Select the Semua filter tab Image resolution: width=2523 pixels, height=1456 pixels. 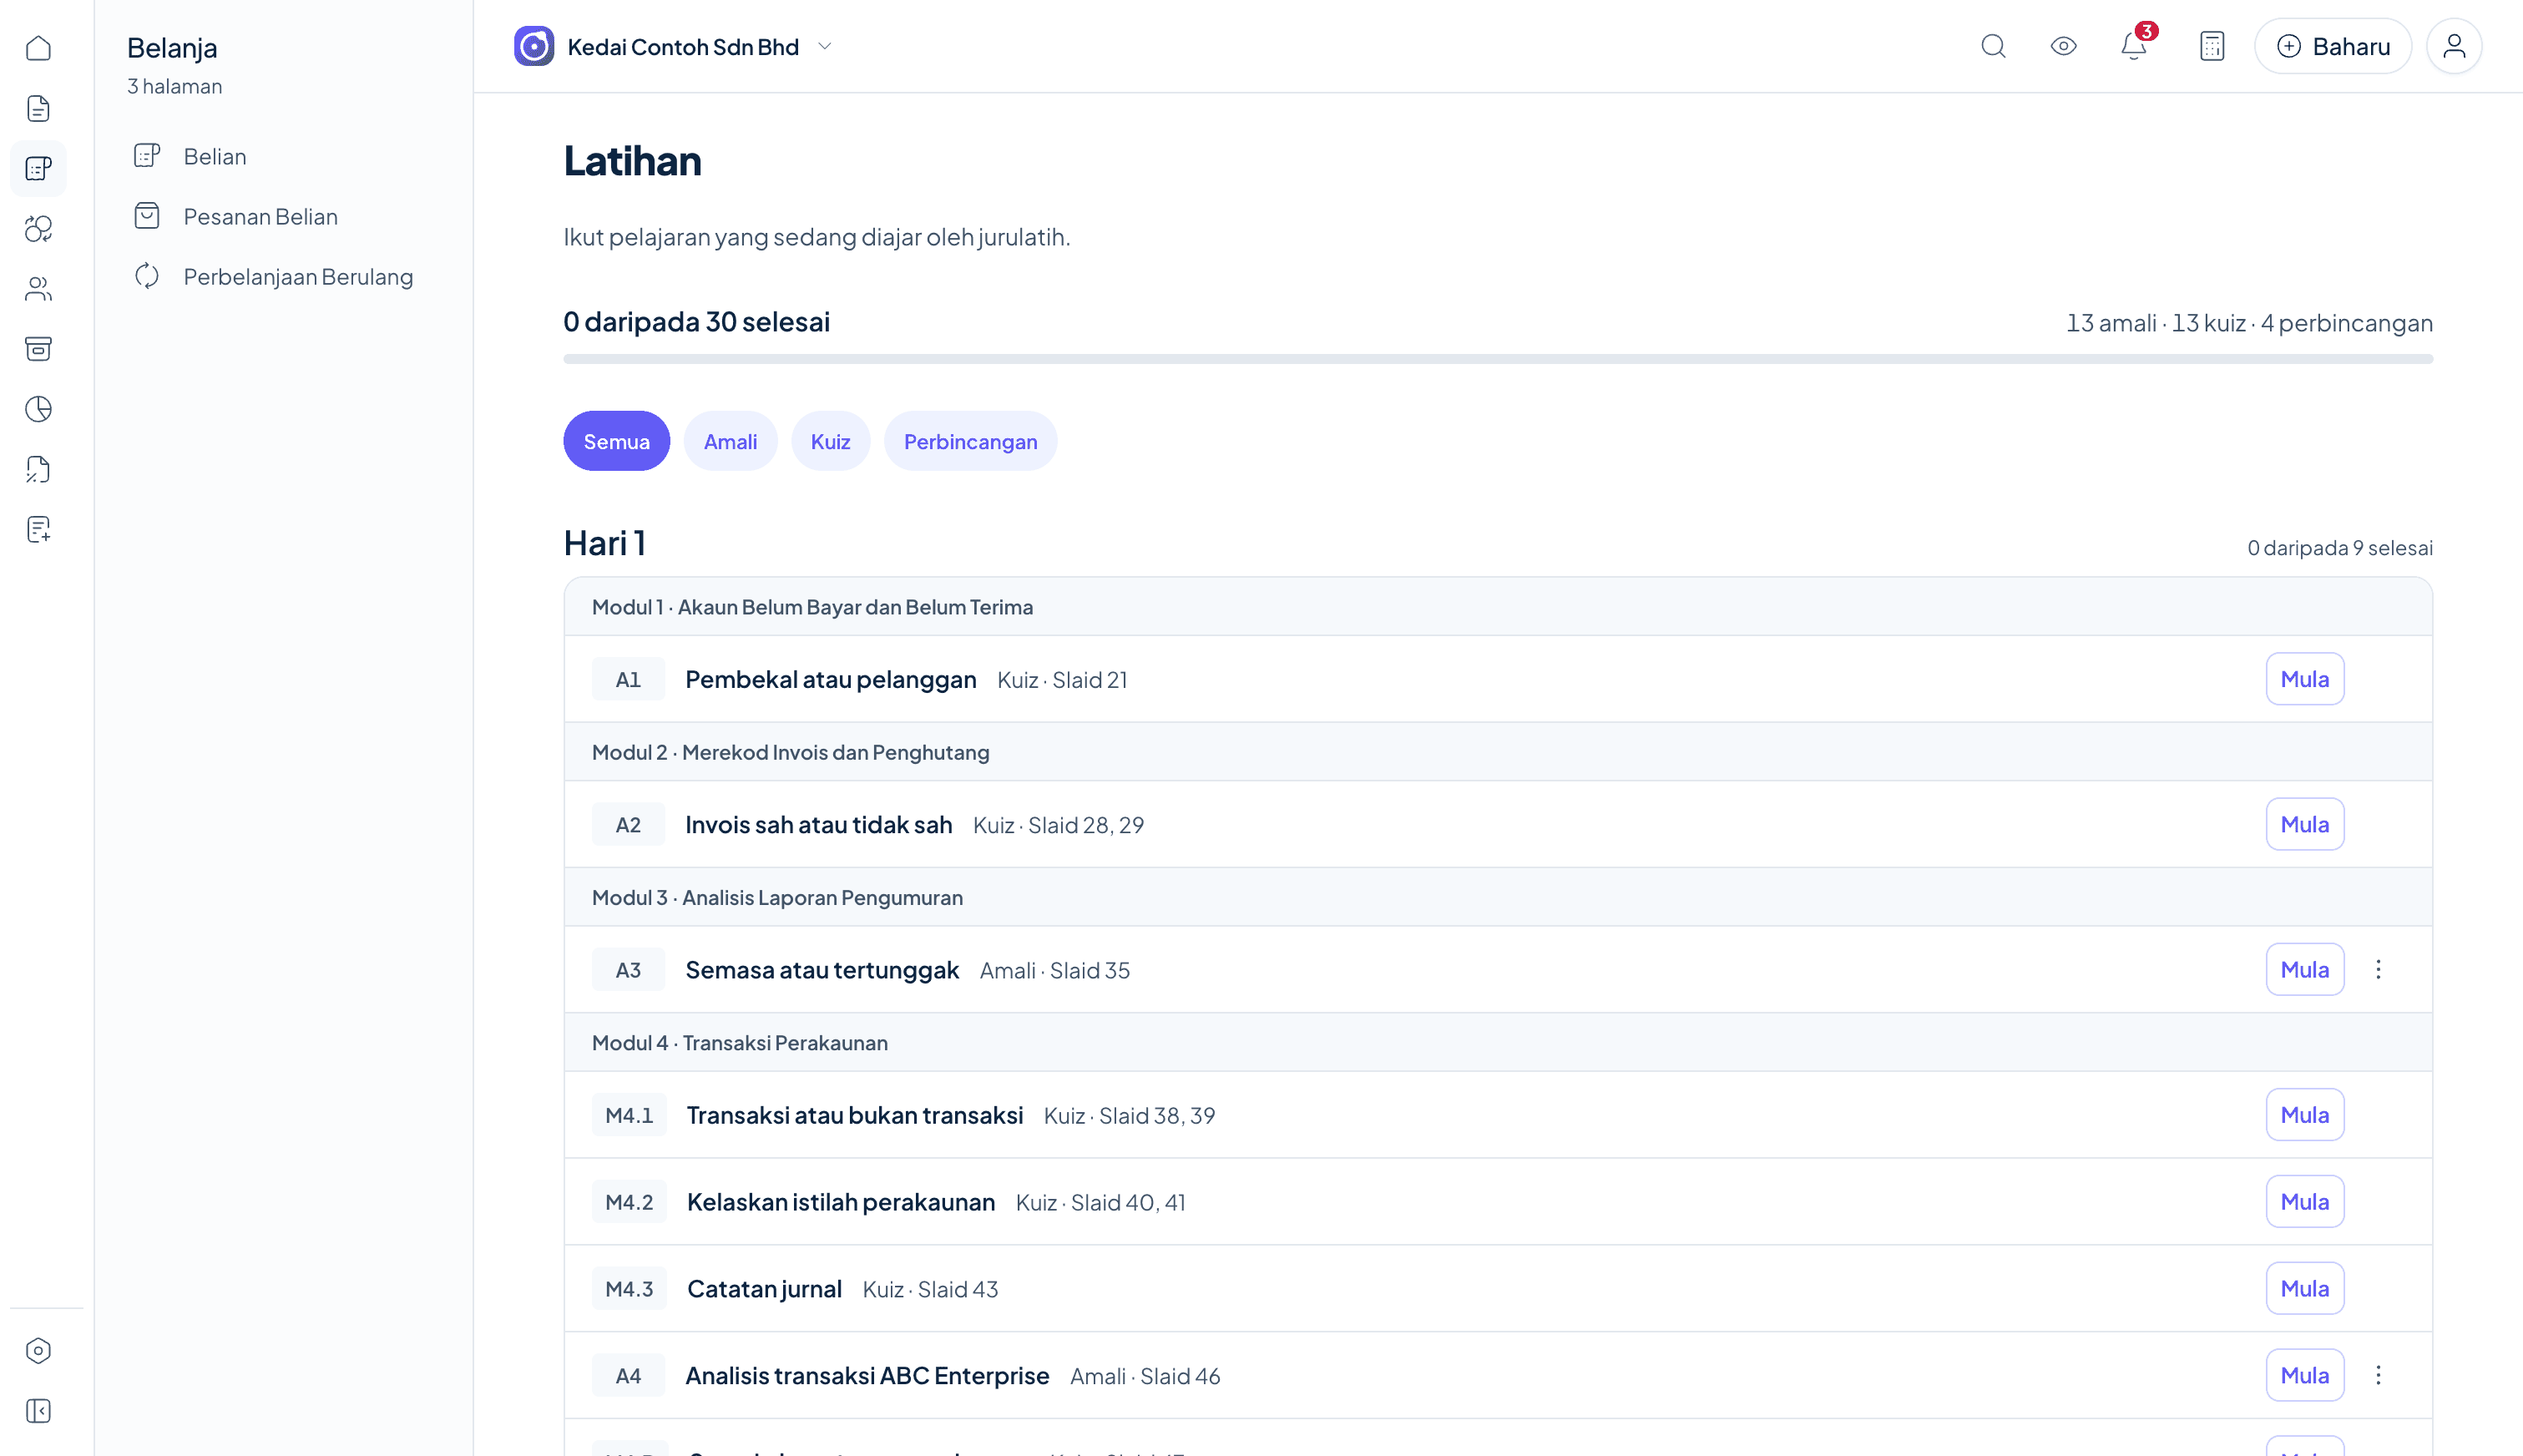[x=616, y=441]
